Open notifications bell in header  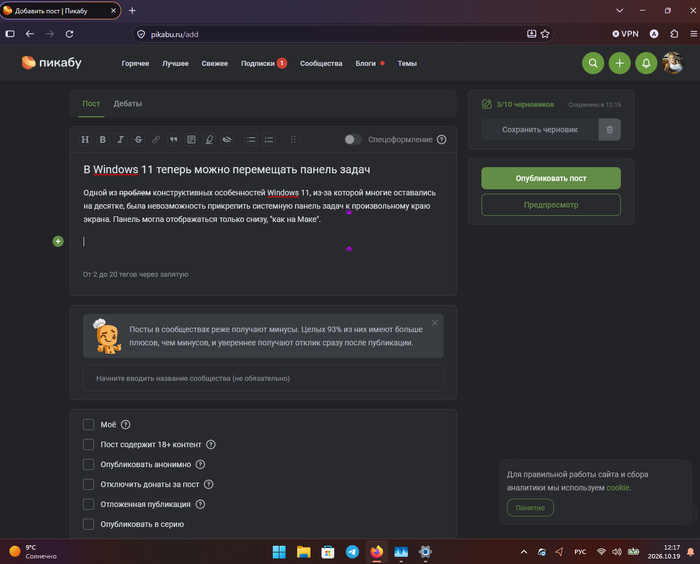[646, 63]
